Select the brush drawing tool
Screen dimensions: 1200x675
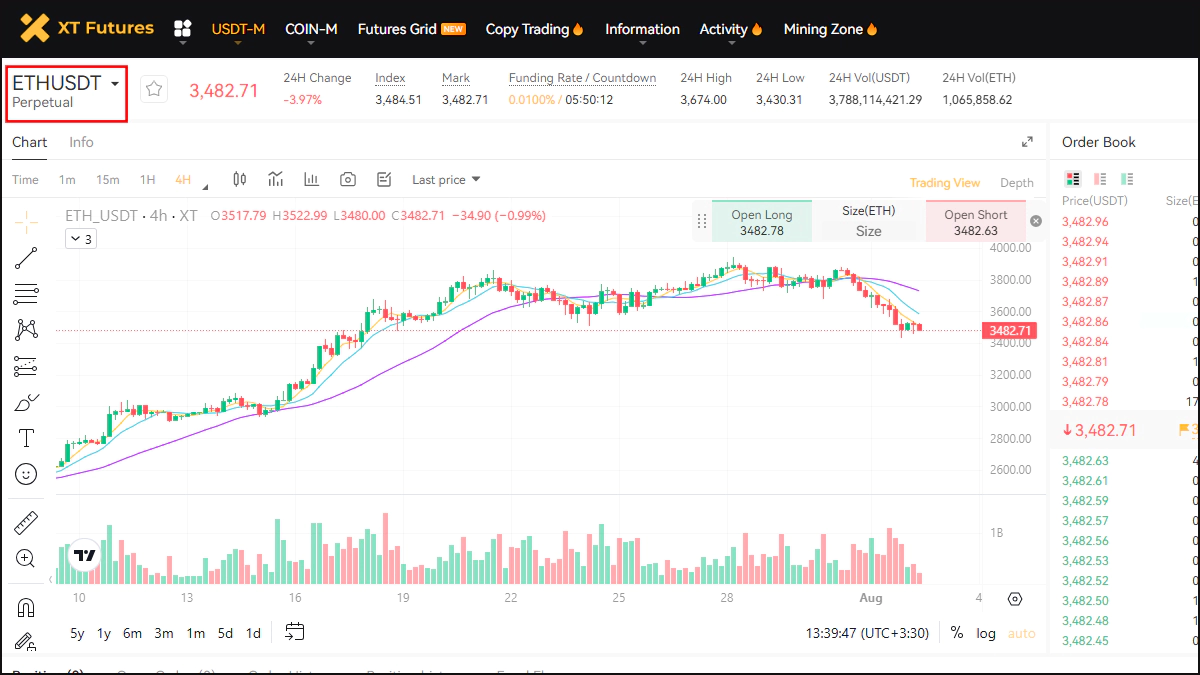click(26, 402)
